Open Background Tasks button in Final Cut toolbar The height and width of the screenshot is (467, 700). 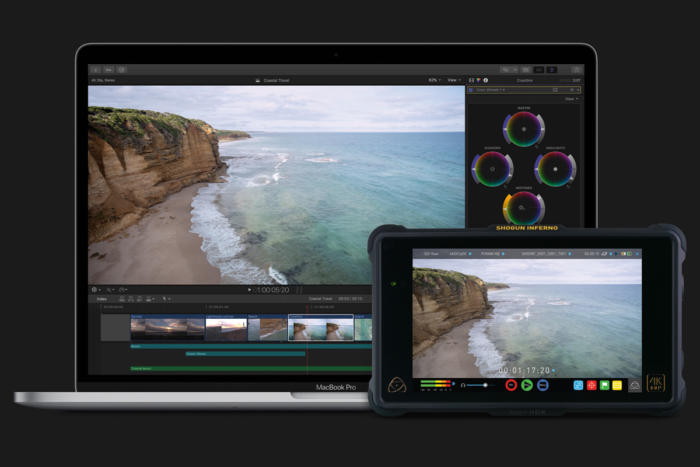point(122,70)
